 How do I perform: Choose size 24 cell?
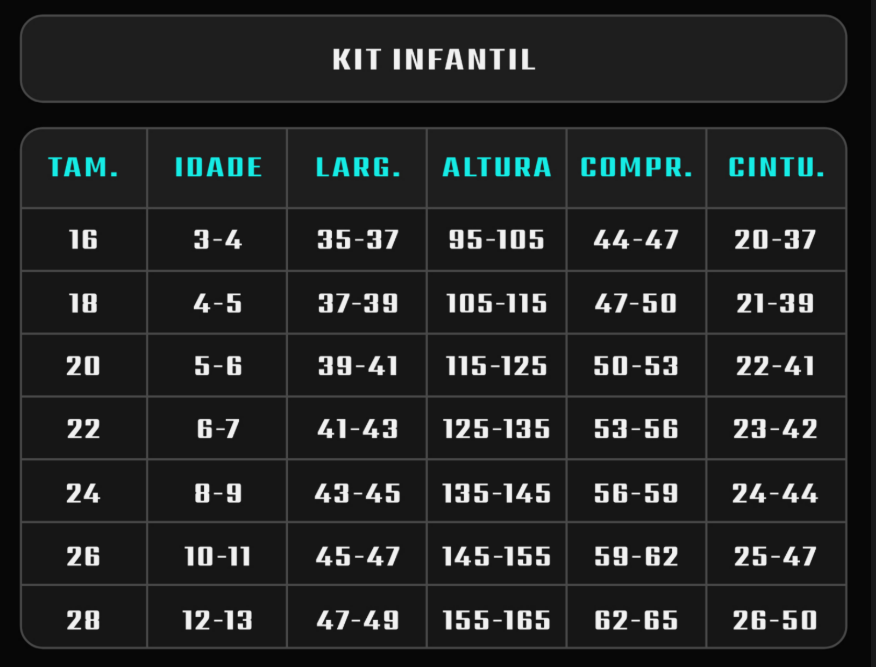(x=84, y=492)
